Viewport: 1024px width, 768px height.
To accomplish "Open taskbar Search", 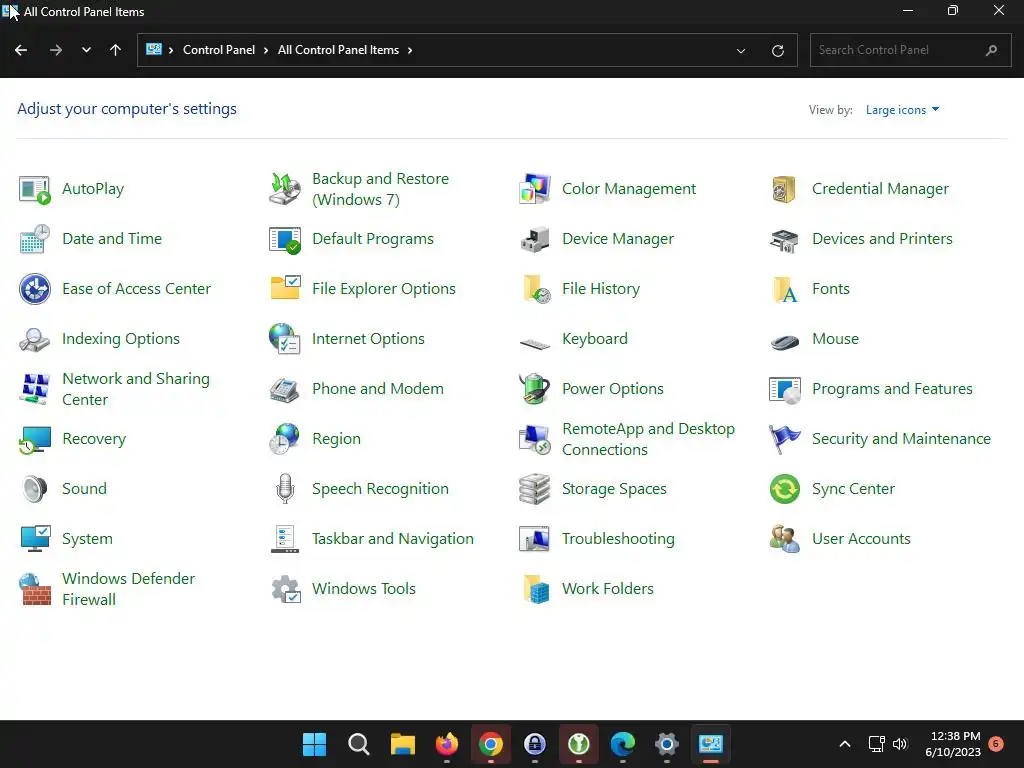I will [x=359, y=744].
